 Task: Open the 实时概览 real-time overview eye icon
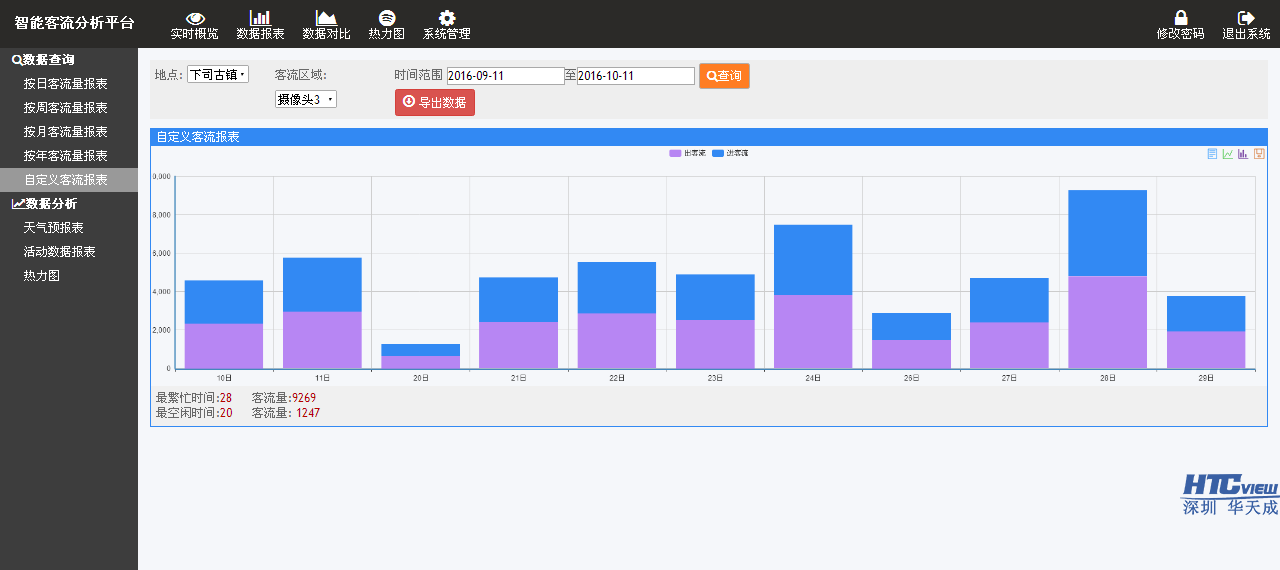coord(195,18)
